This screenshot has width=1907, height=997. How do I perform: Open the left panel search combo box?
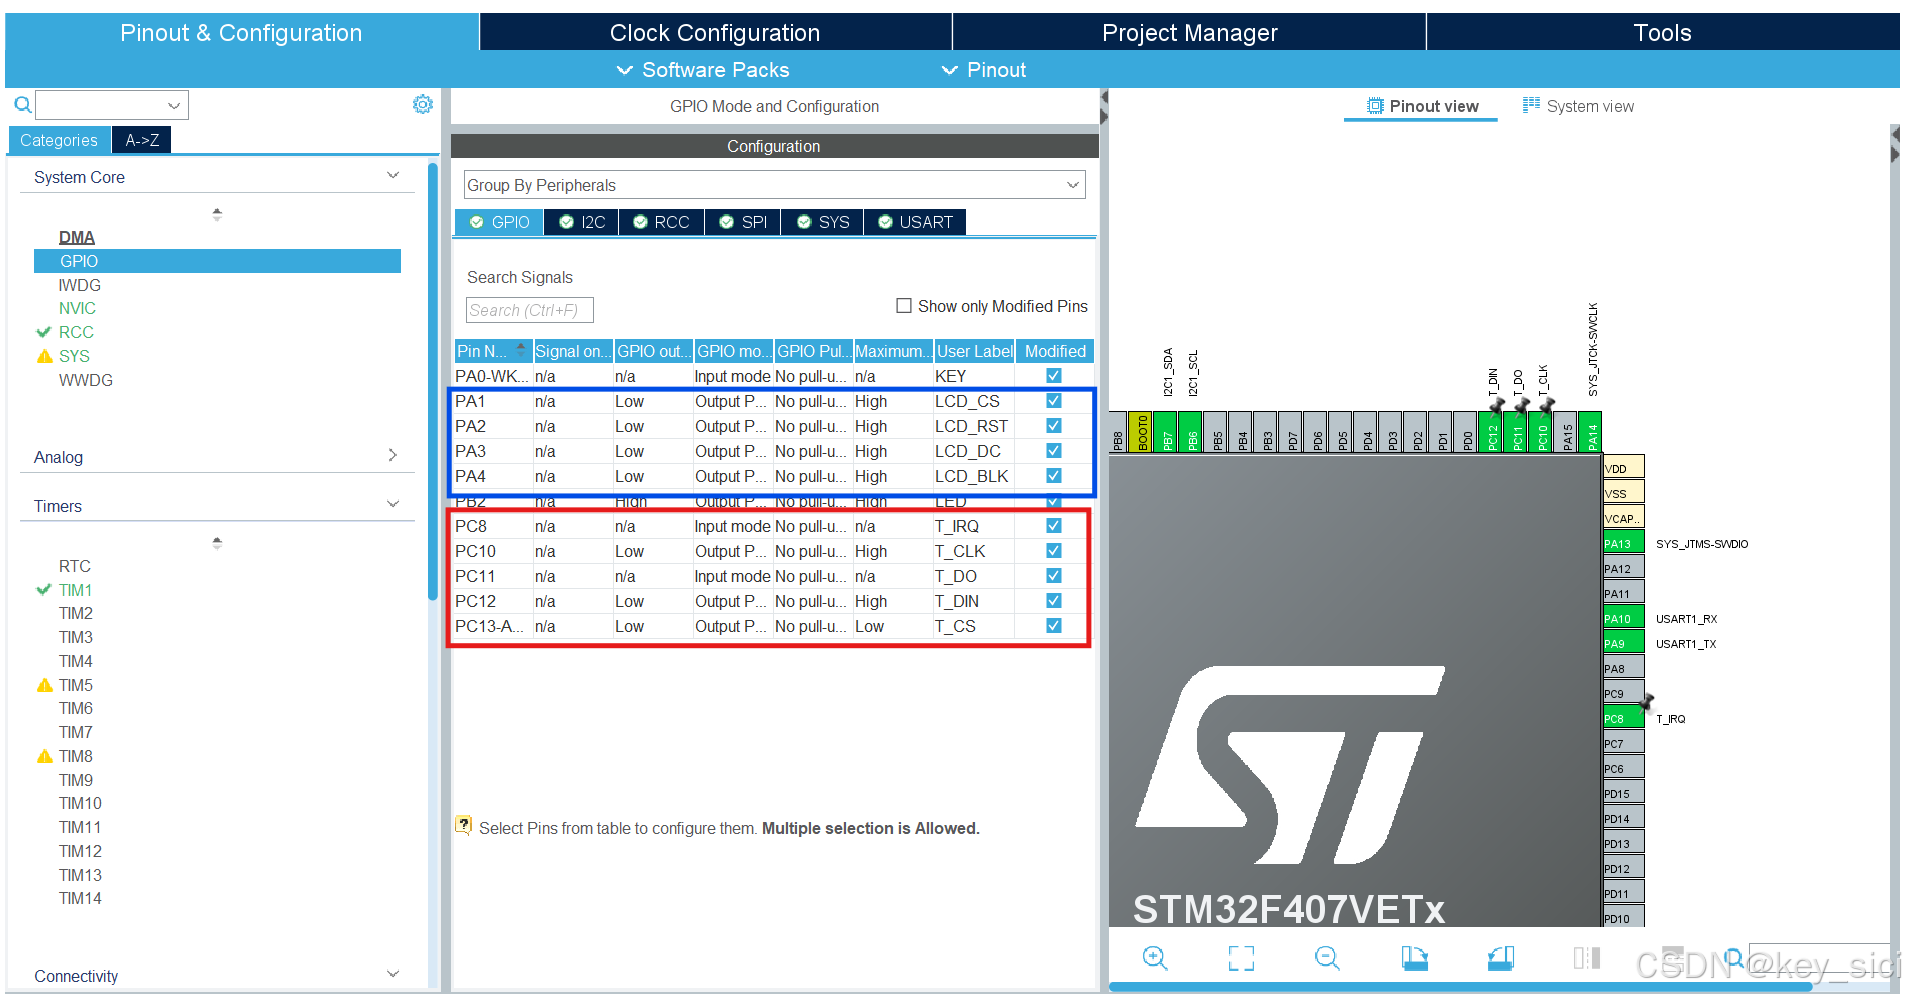pos(112,104)
